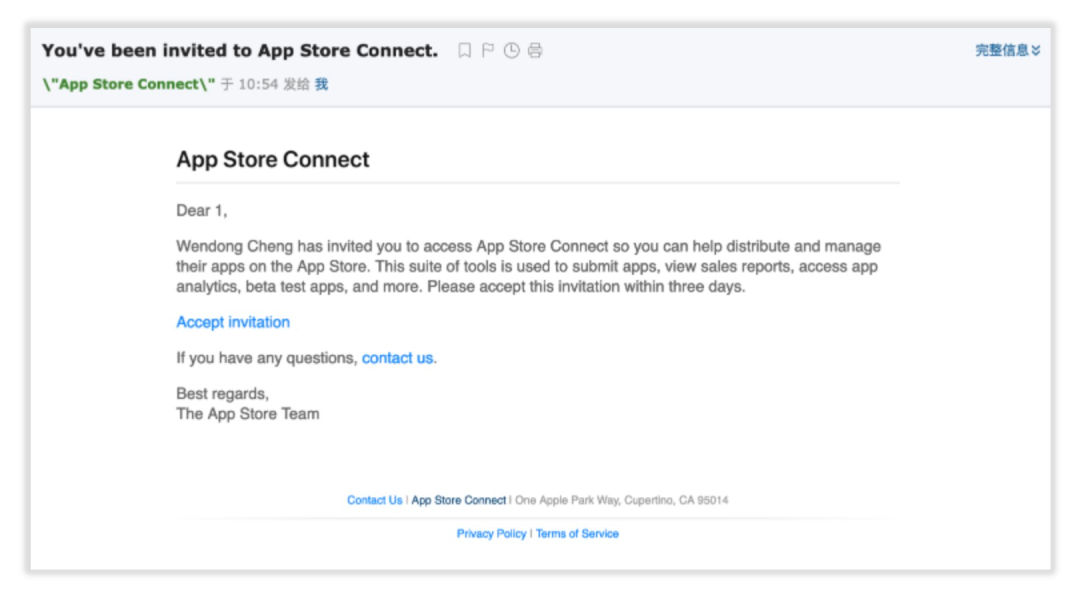Click the "Dear 1," greeting text
The image size is (1080, 607).
pyautogui.click(x=202, y=210)
